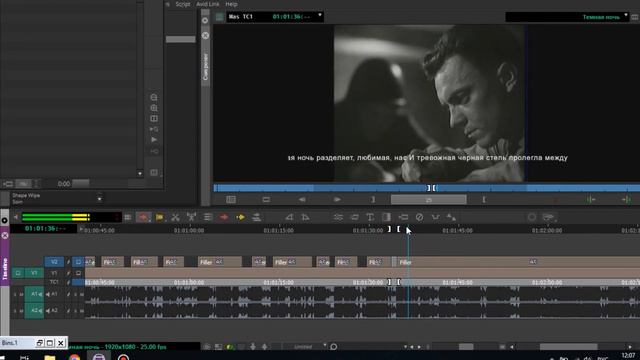Click the 1920x1080 - 25.00 fps project label

[x=136, y=347]
